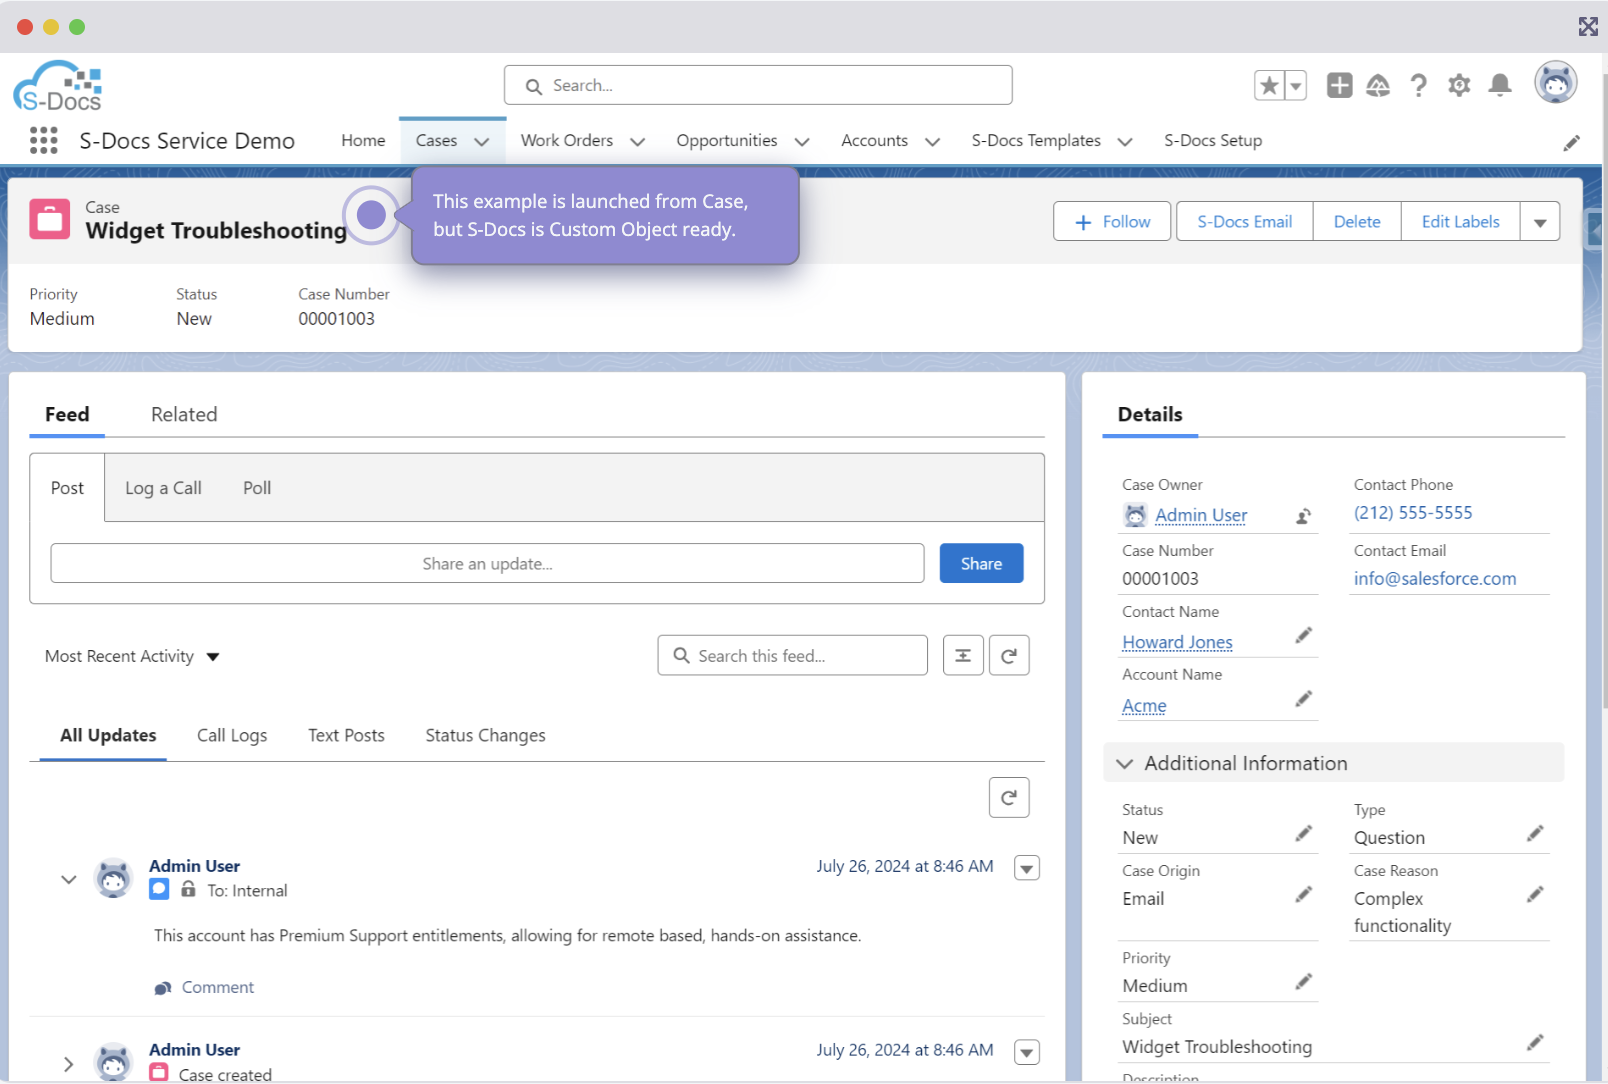Open the Howard Jones contact link
The width and height of the screenshot is (1608, 1084).
(1177, 642)
